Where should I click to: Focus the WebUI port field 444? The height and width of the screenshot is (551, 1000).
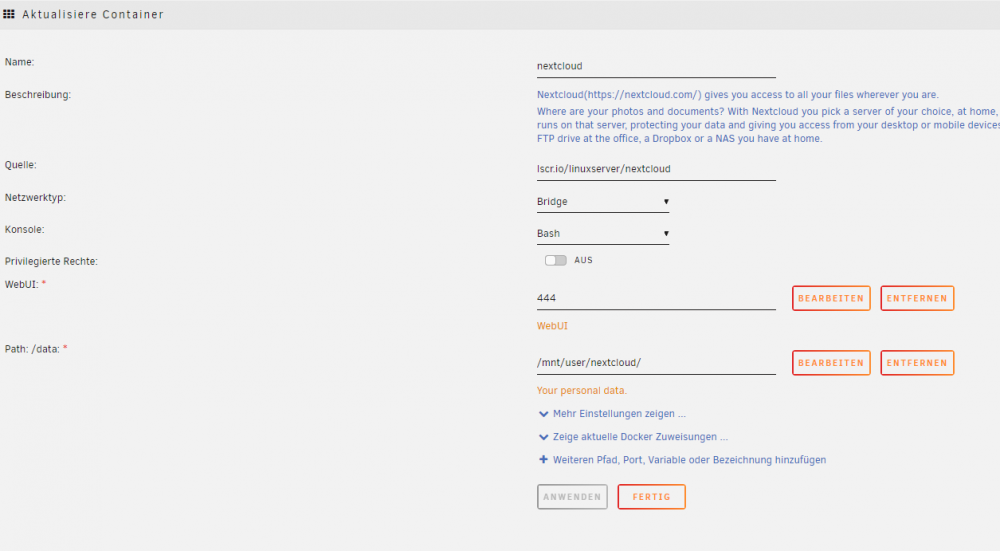pos(656,298)
